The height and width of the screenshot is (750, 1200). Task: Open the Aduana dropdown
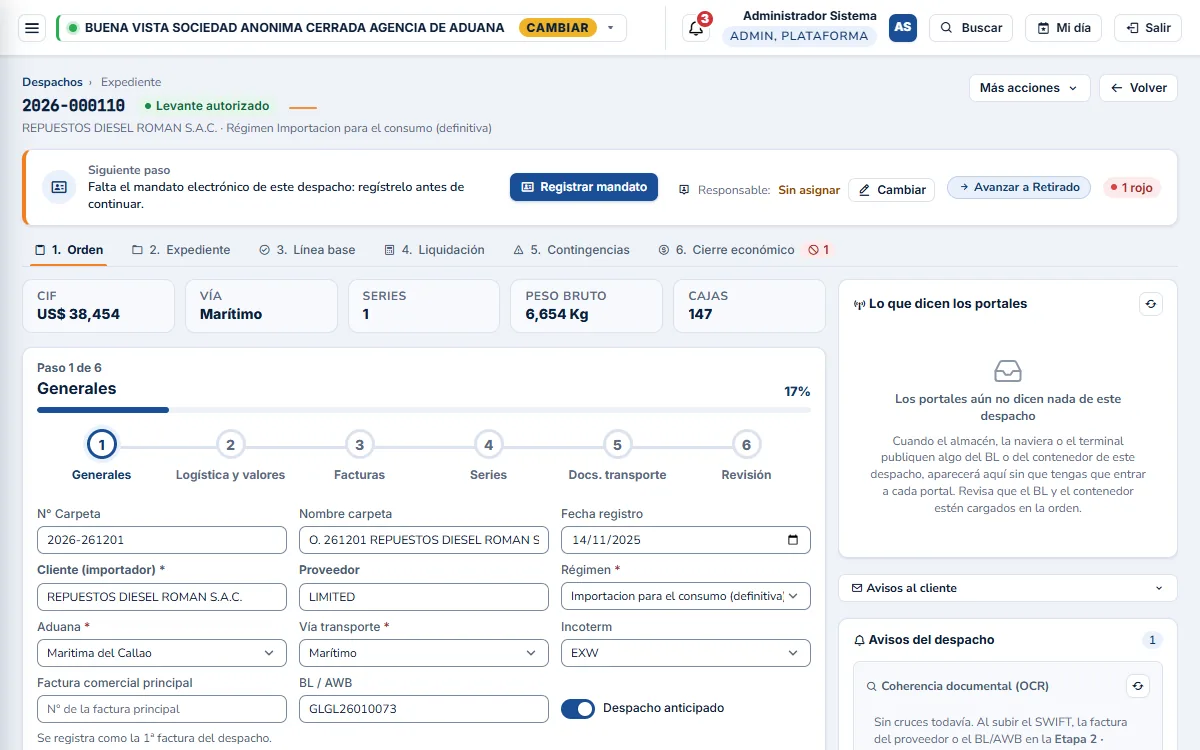[x=162, y=653]
